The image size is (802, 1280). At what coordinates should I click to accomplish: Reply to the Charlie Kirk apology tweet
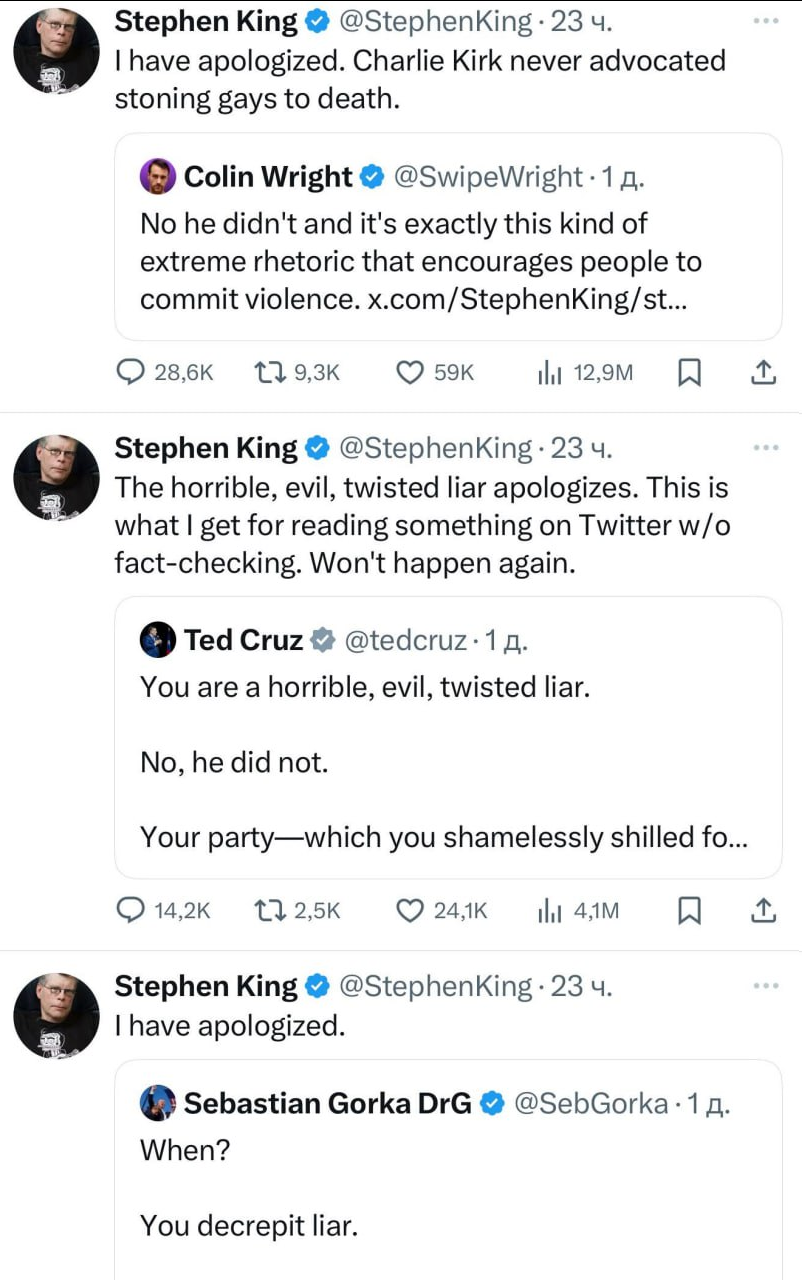tap(131, 373)
